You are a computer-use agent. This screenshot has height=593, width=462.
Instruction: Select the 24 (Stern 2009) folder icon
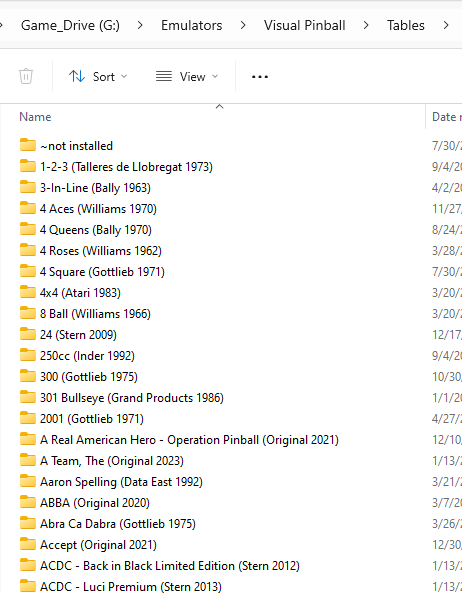[x=28, y=334]
